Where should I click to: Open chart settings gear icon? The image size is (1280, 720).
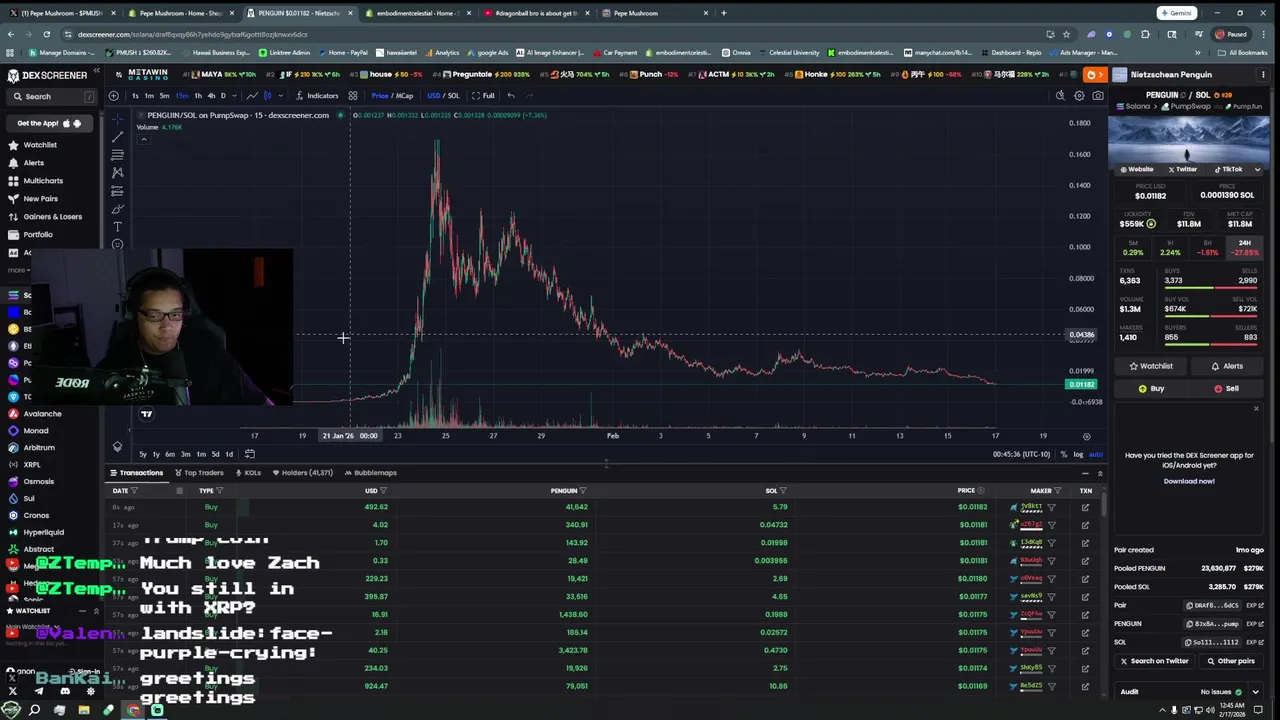click(1079, 96)
